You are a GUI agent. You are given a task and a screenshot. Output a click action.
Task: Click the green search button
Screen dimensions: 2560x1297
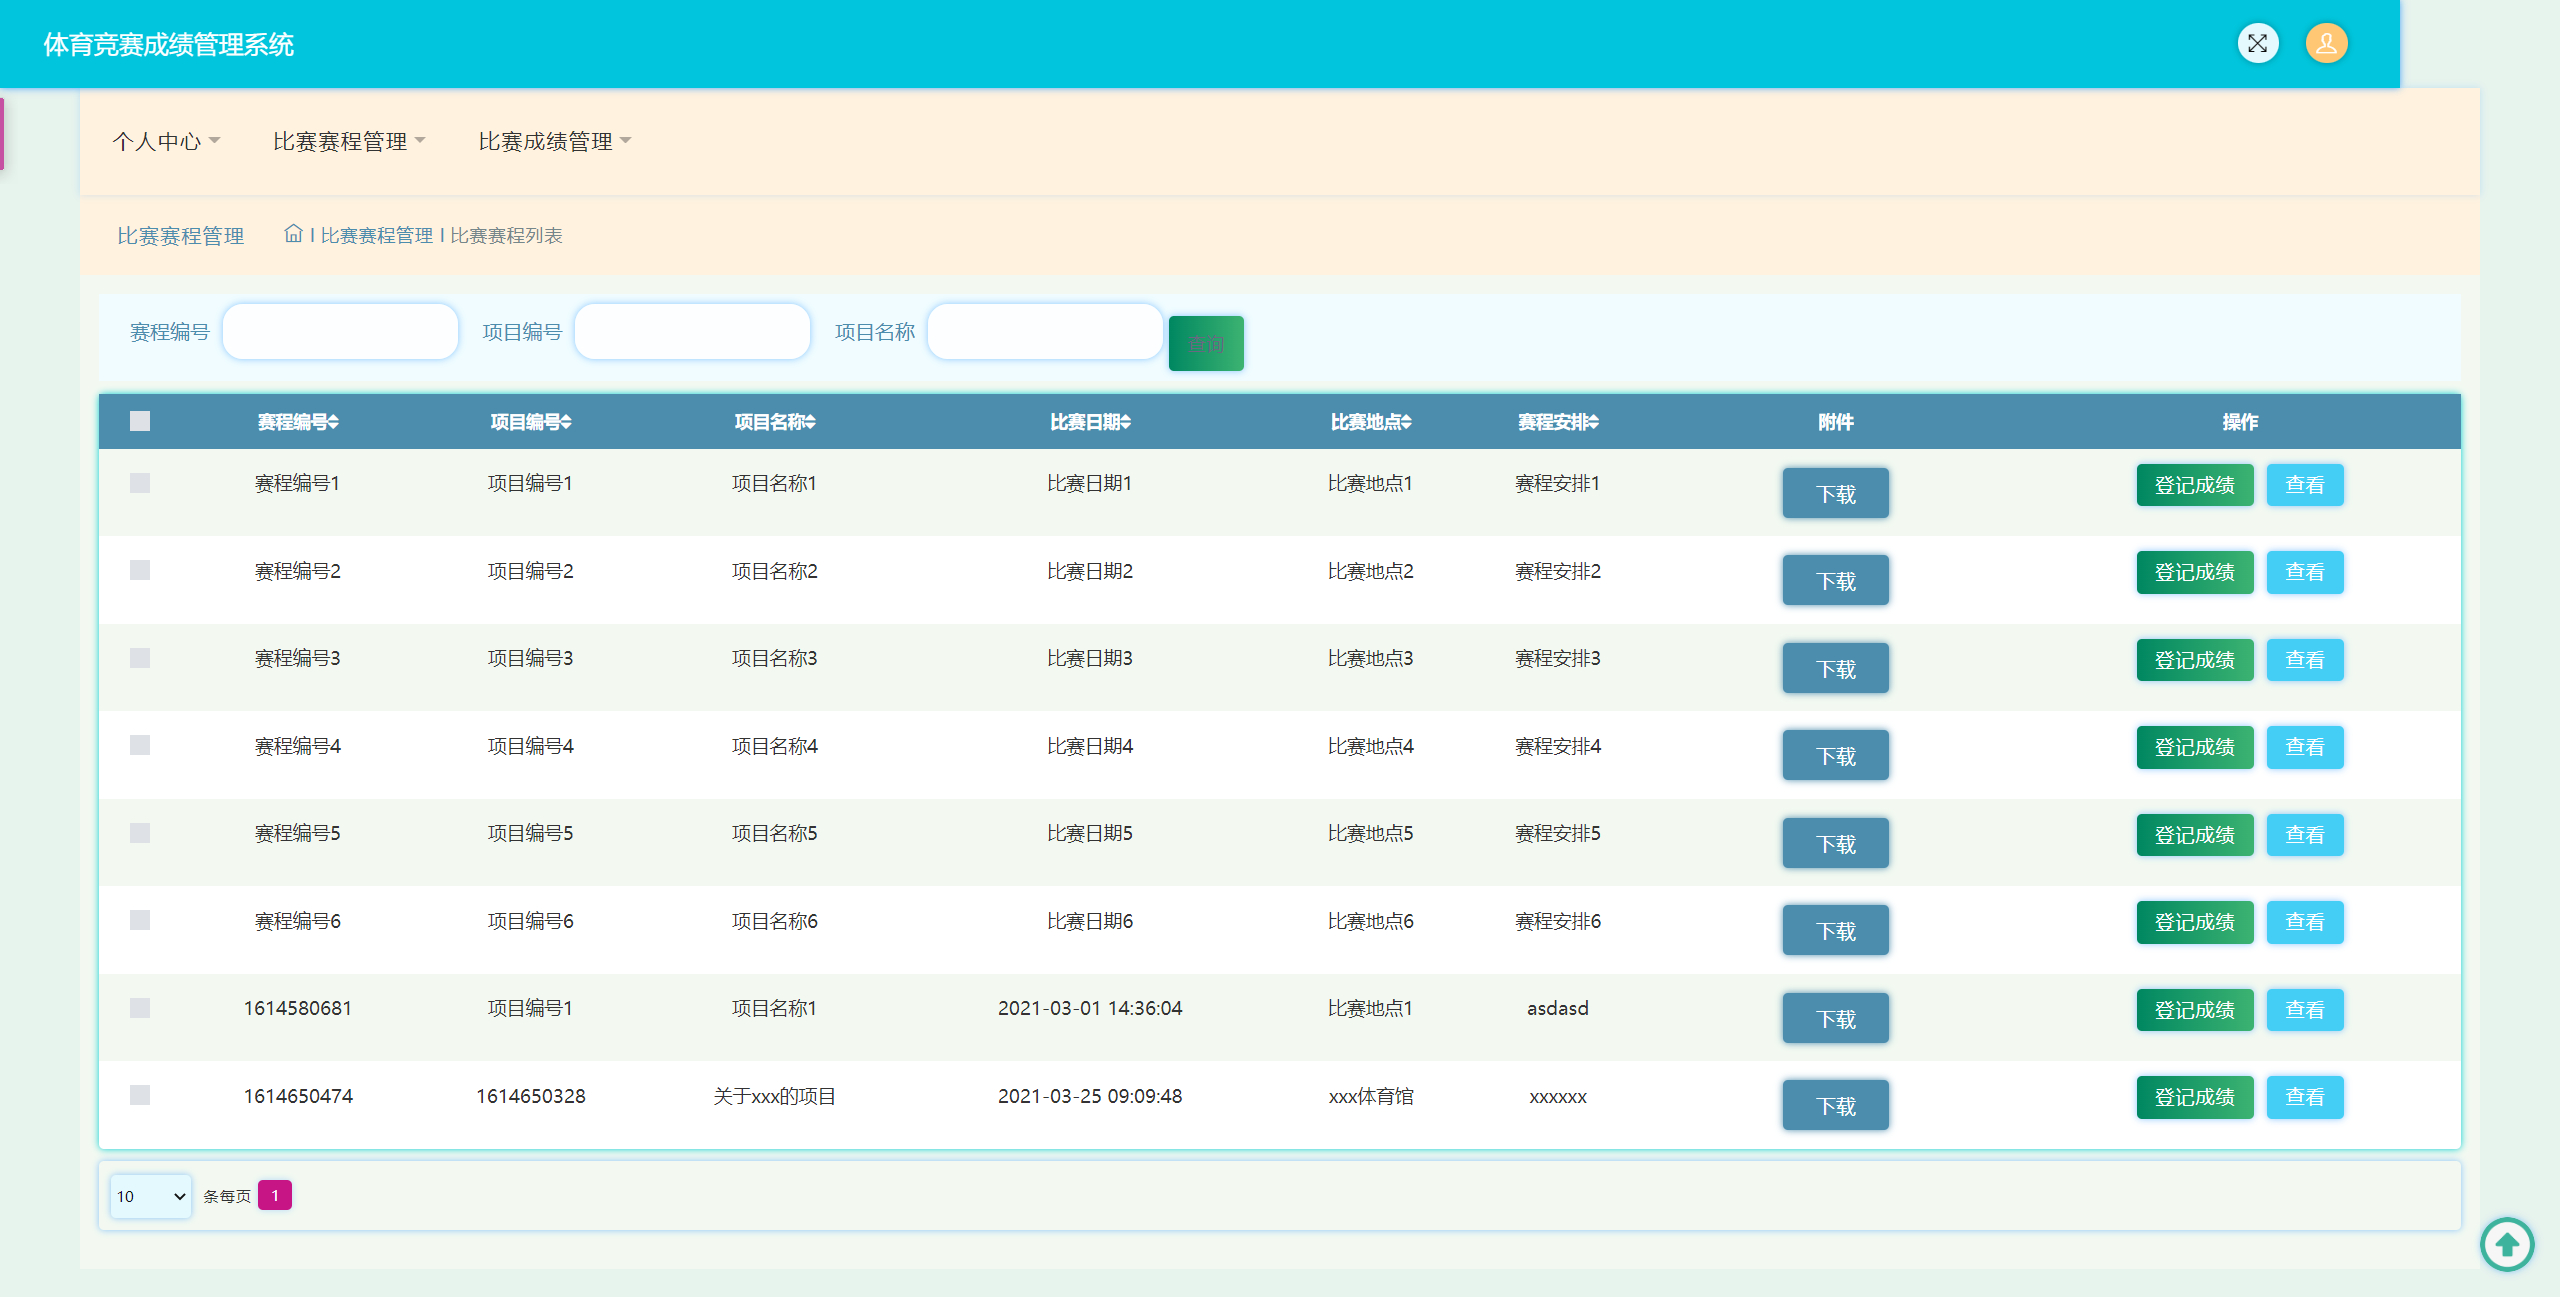tap(1206, 344)
